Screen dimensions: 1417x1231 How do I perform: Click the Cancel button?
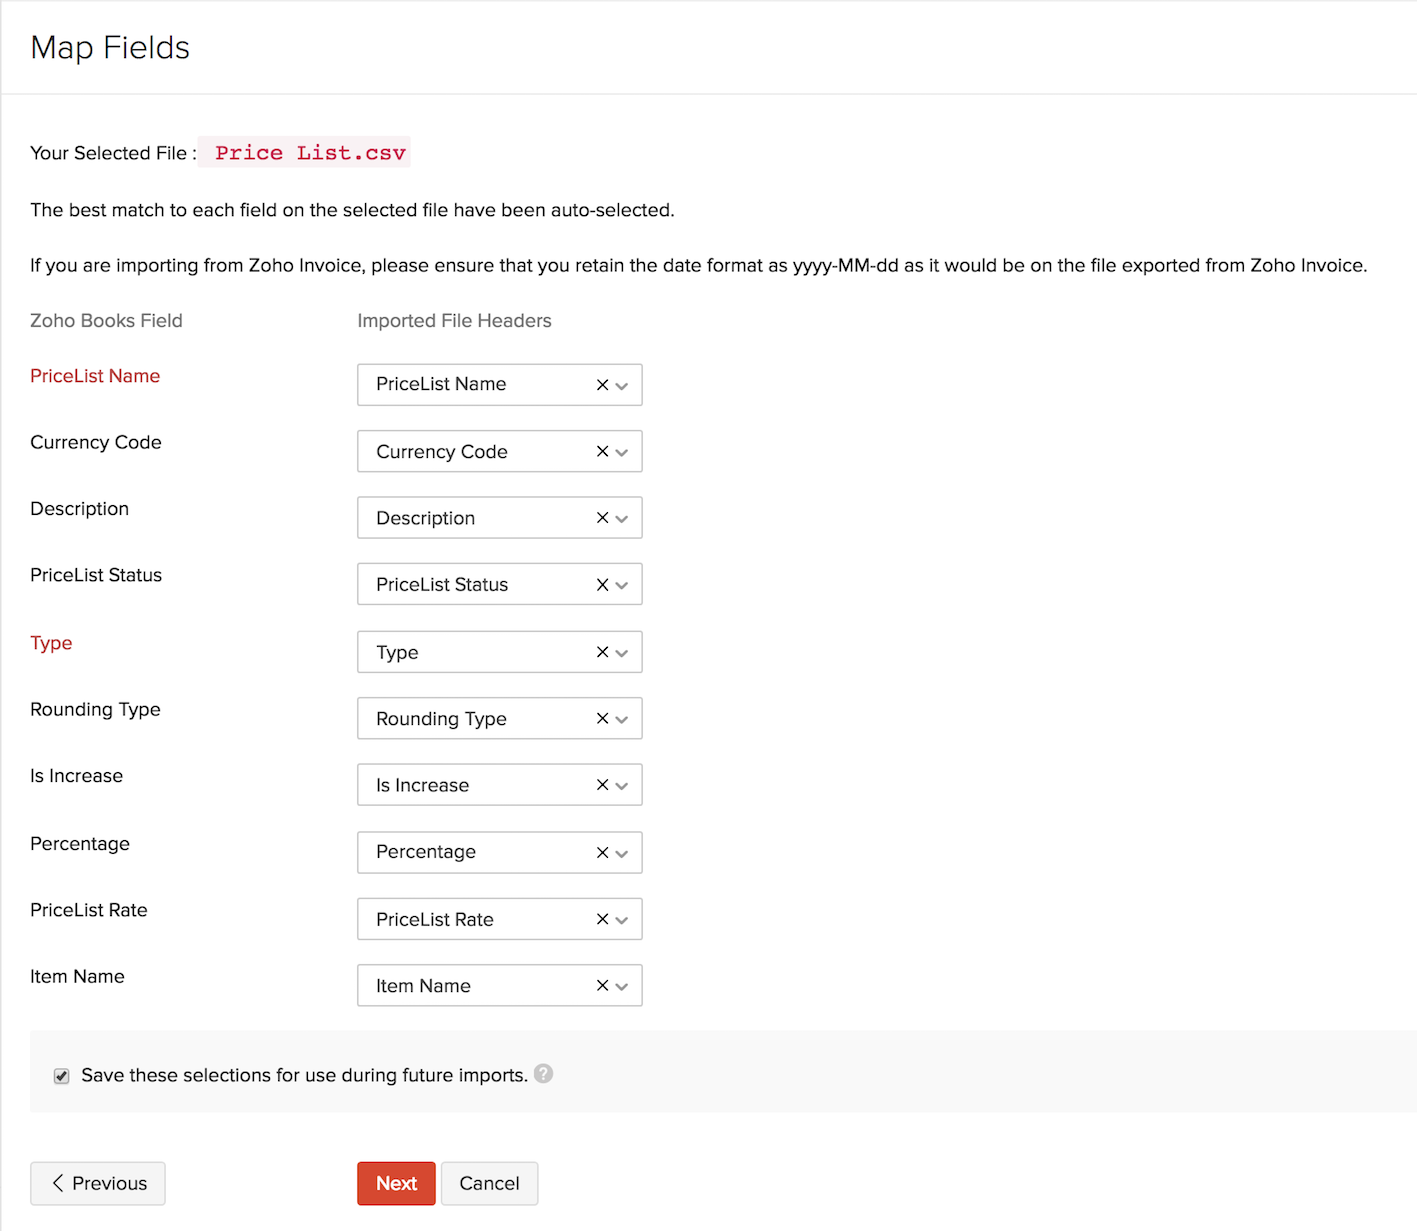pos(489,1184)
